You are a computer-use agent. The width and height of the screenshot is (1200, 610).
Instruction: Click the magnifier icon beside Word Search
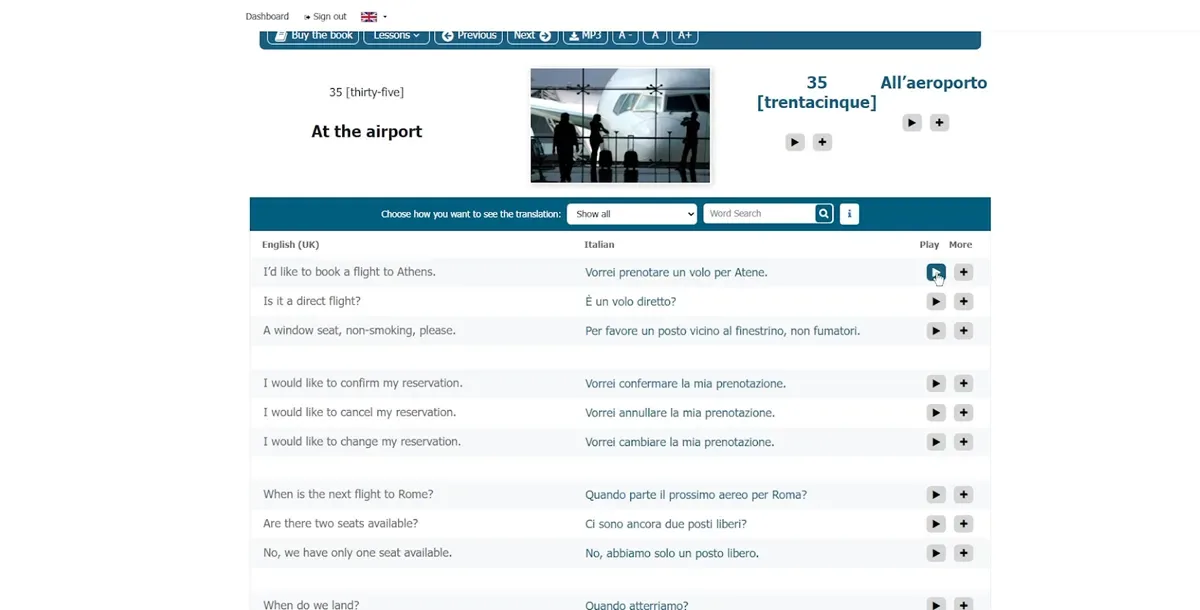tap(823, 214)
